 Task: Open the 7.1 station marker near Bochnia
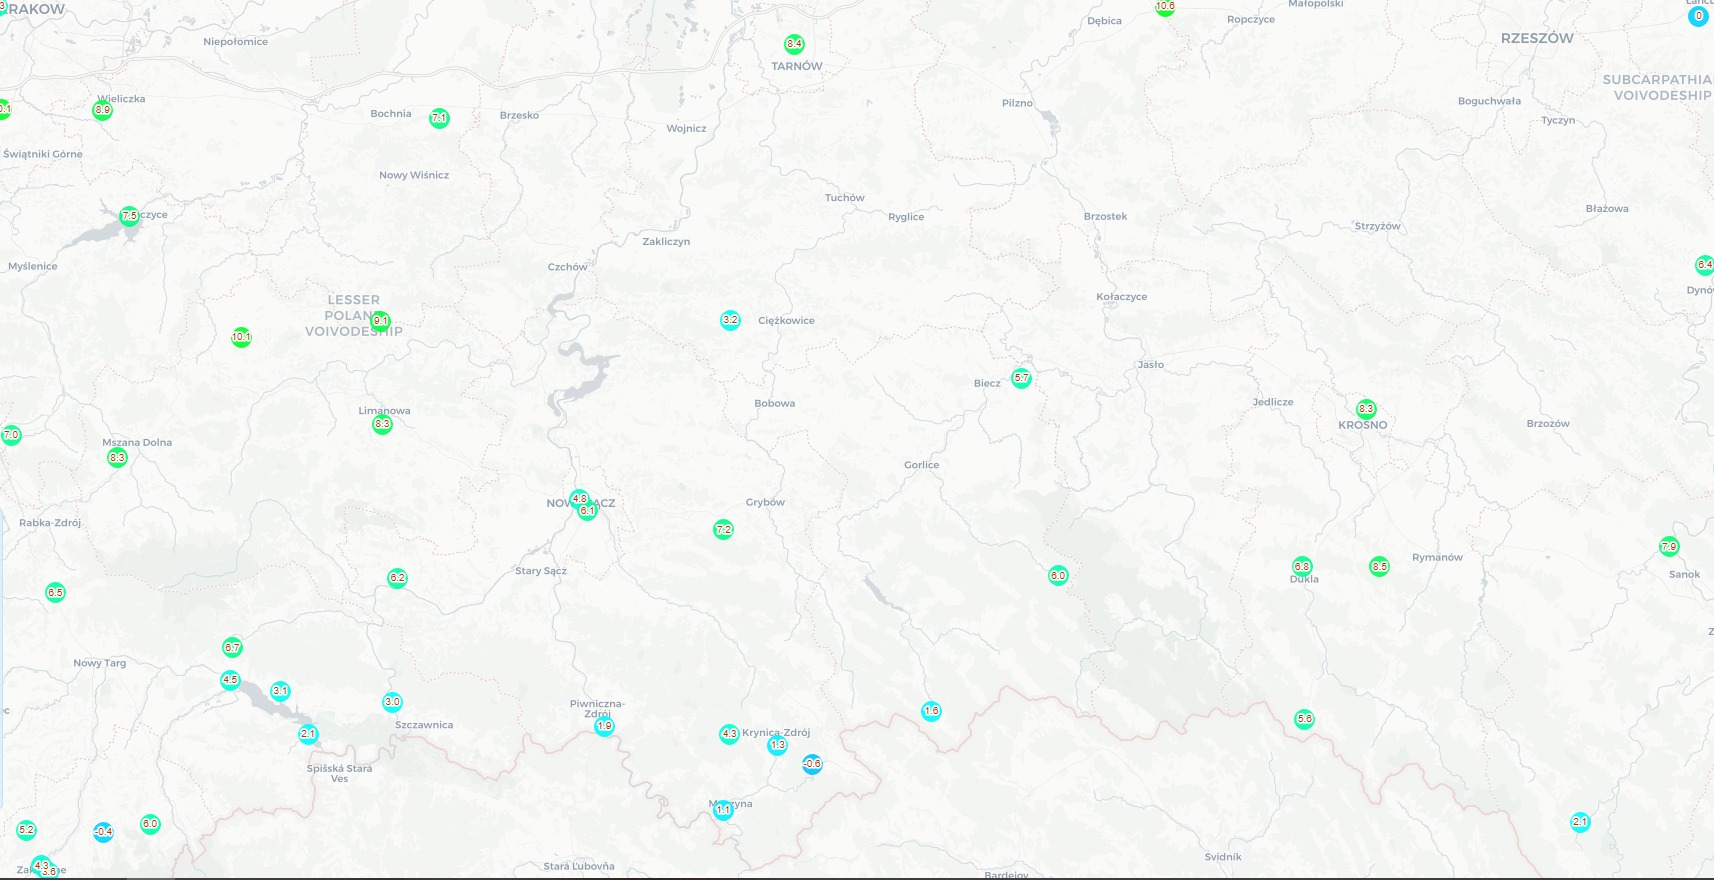[439, 118]
